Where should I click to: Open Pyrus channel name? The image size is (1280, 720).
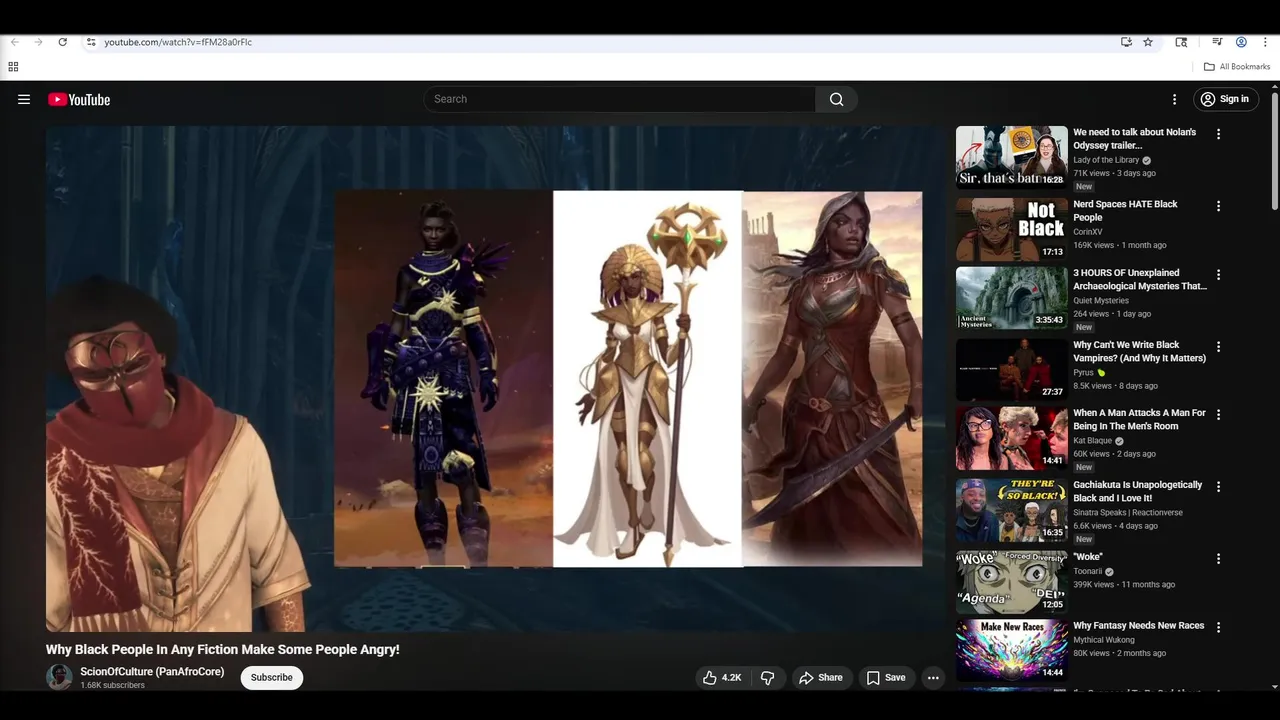pyautogui.click(x=1084, y=372)
